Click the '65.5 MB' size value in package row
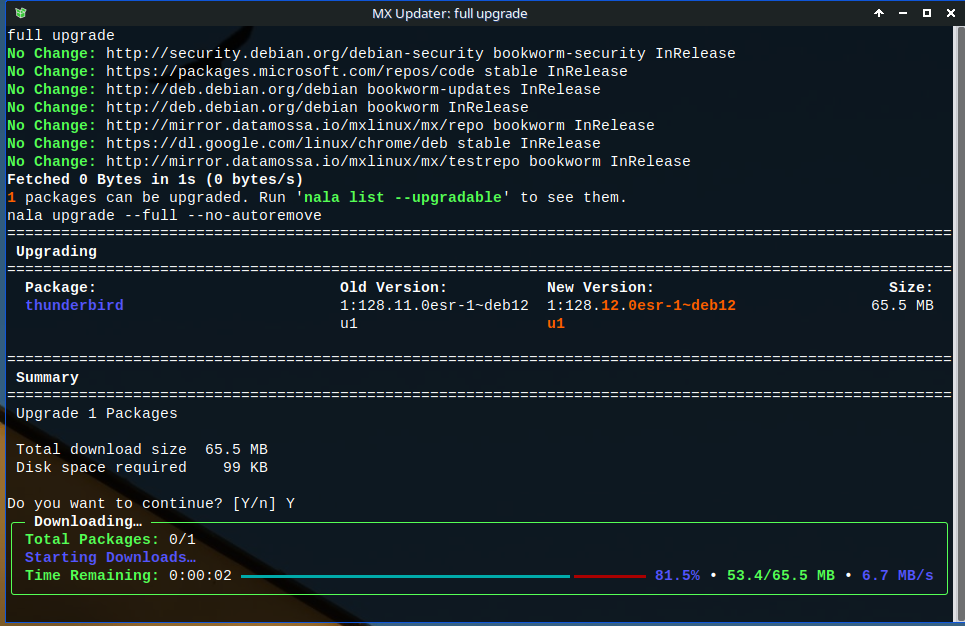The height and width of the screenshot is (626, 965). pyautogui.click(x=902, y=305)
